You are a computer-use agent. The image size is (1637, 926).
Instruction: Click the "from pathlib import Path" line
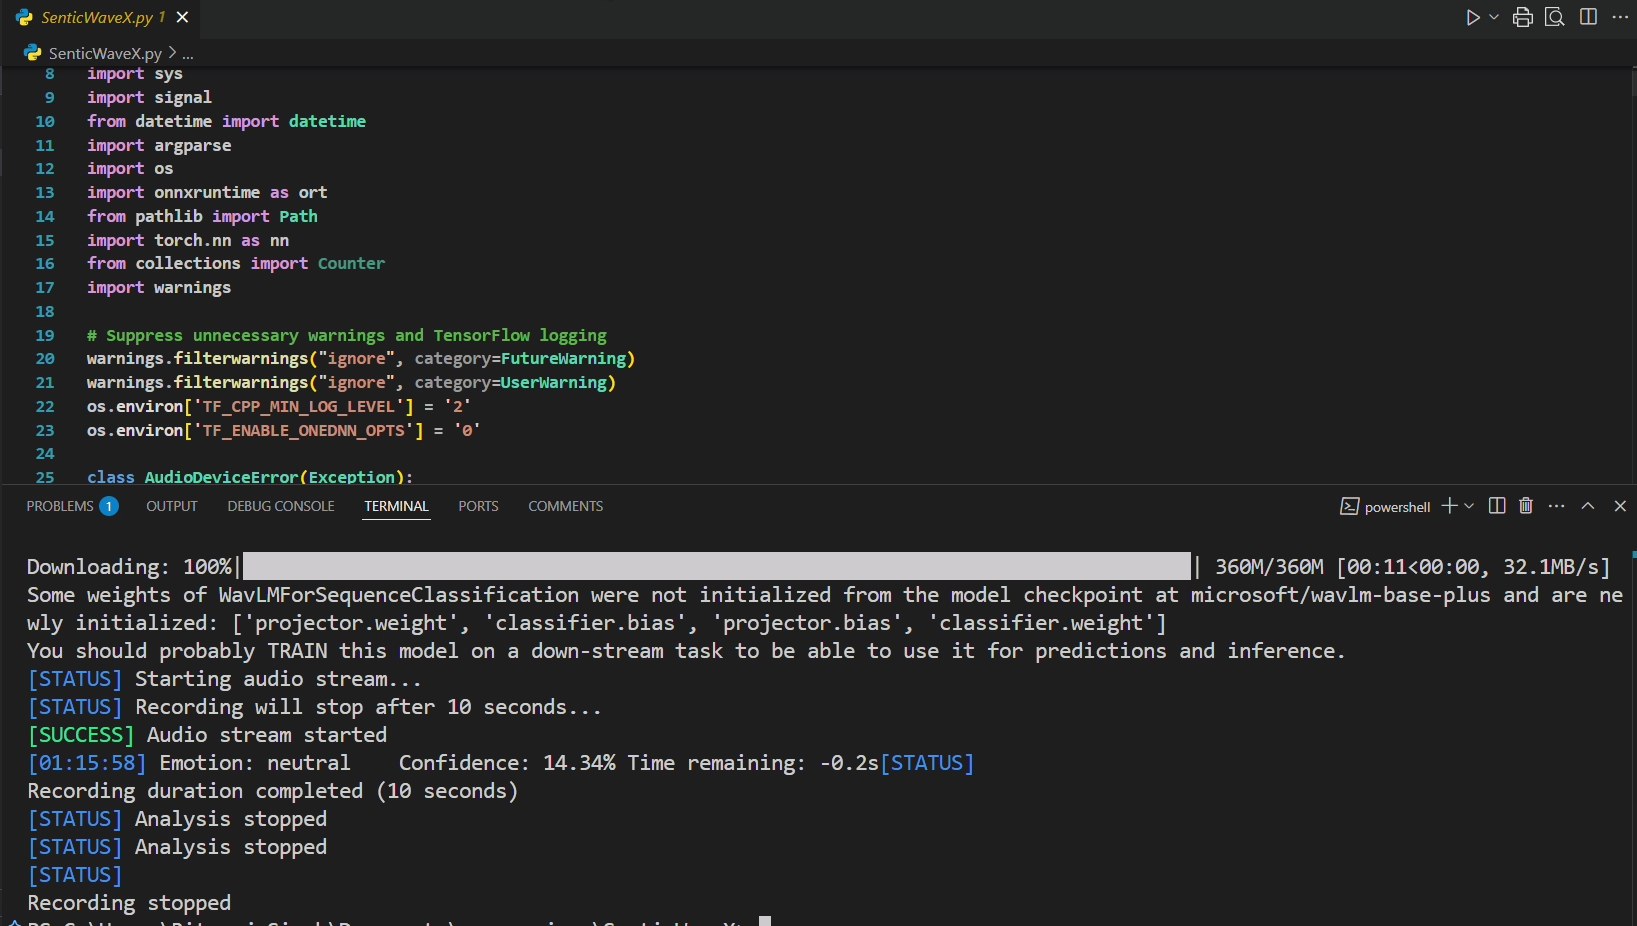[x=202, y=216]
